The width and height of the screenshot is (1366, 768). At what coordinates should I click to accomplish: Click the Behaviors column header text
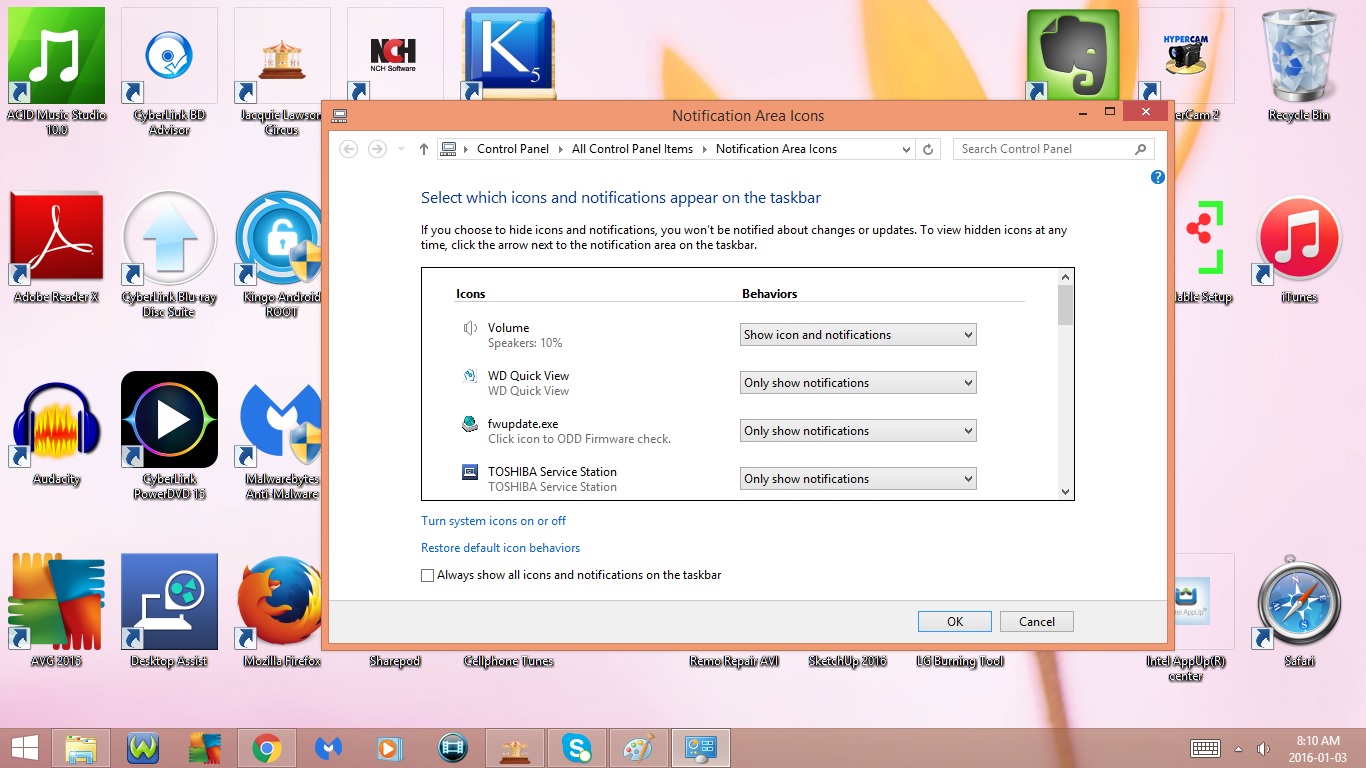pyautogui.click(x=770, y=294)
